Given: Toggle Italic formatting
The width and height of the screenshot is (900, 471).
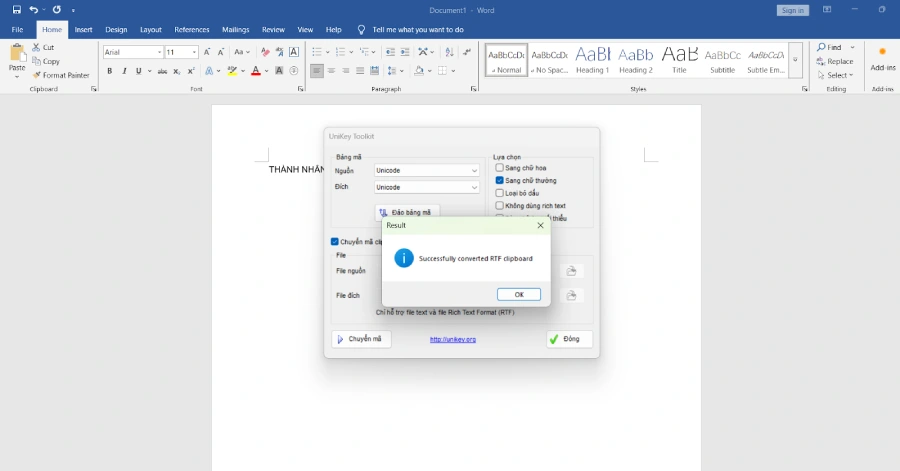Looking at the screenshot, I should (x=124, y=71).
